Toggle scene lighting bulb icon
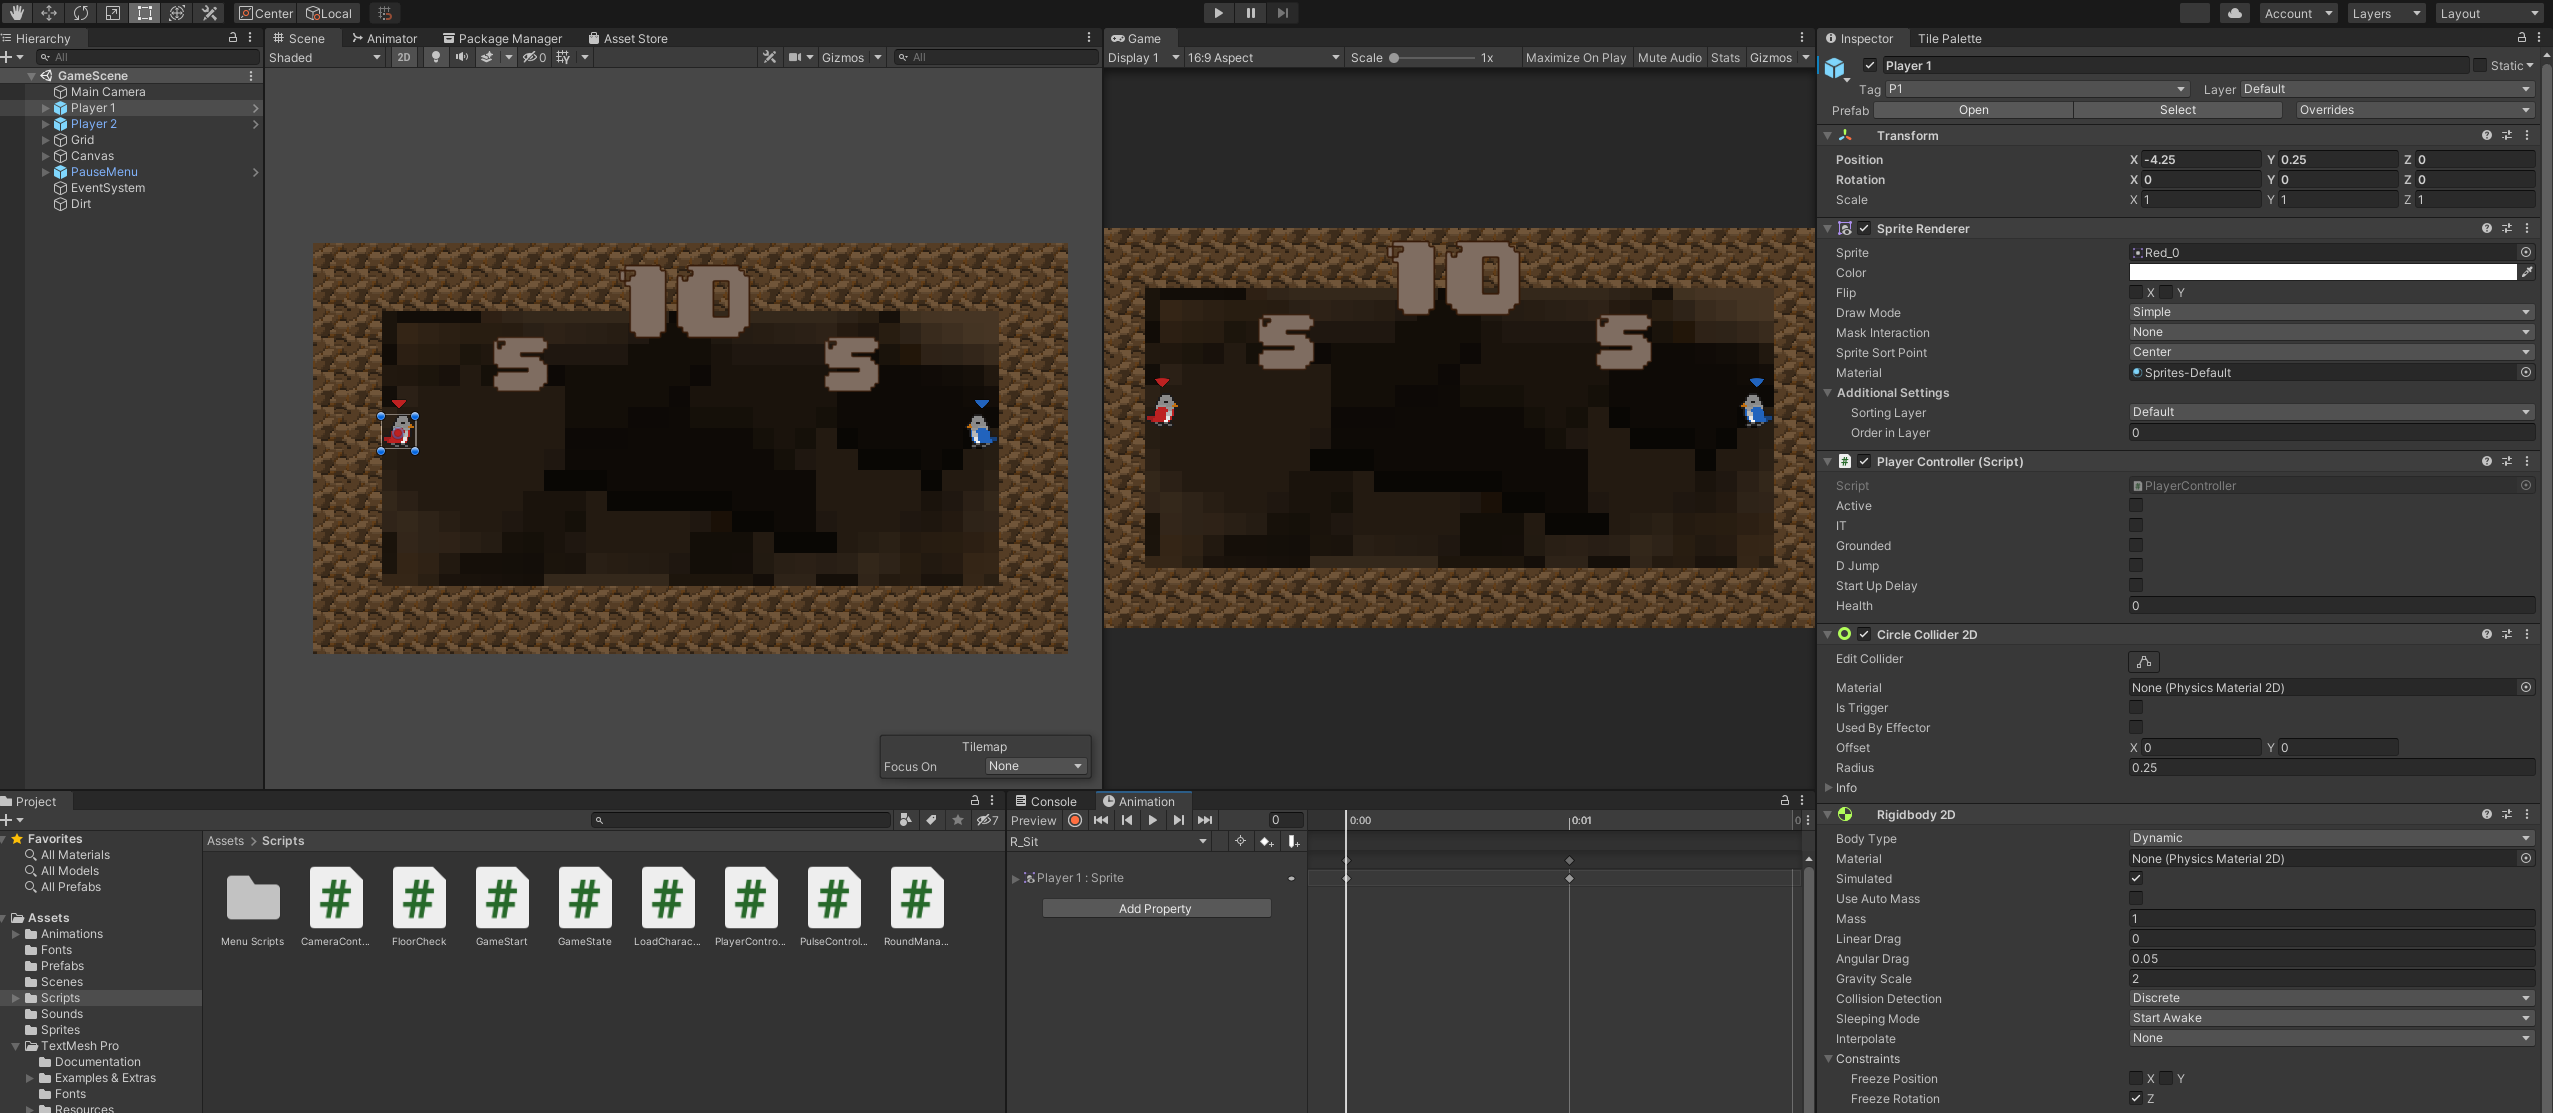This screenshot has height=1113, width=2553. (435, 57)
